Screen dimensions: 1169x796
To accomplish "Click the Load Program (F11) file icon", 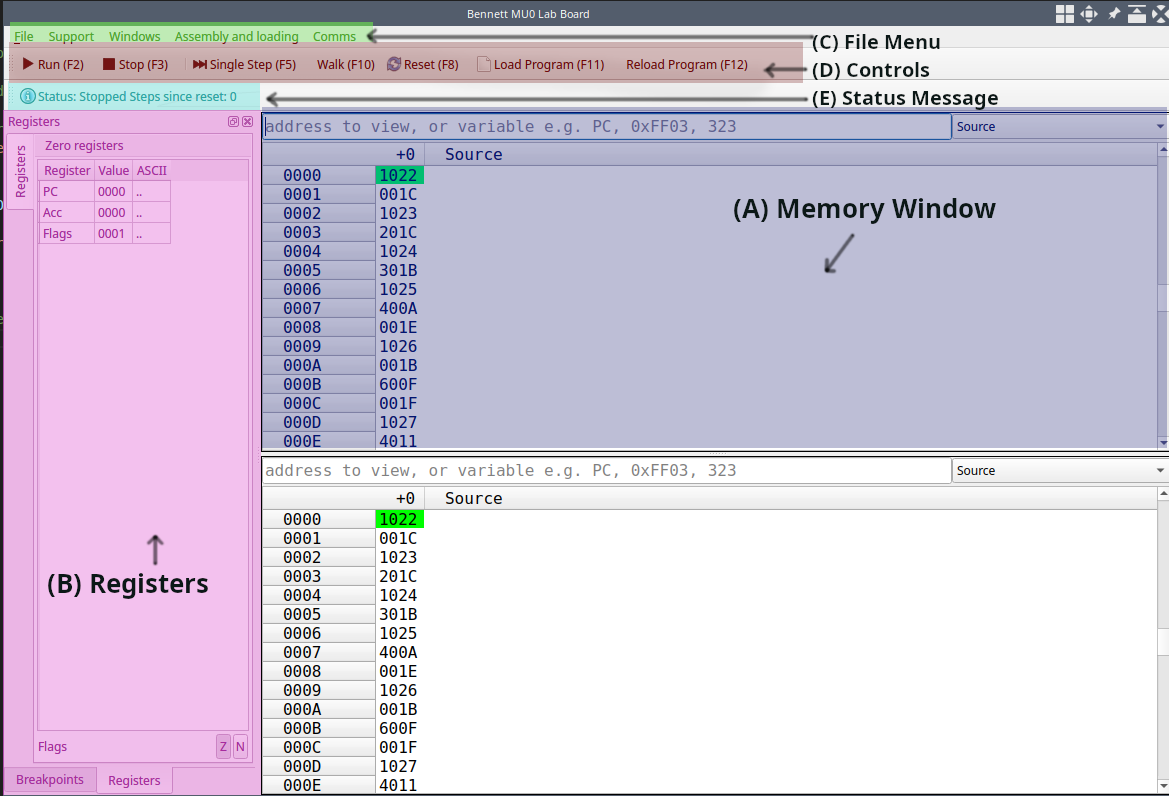I will pos(484,65).
